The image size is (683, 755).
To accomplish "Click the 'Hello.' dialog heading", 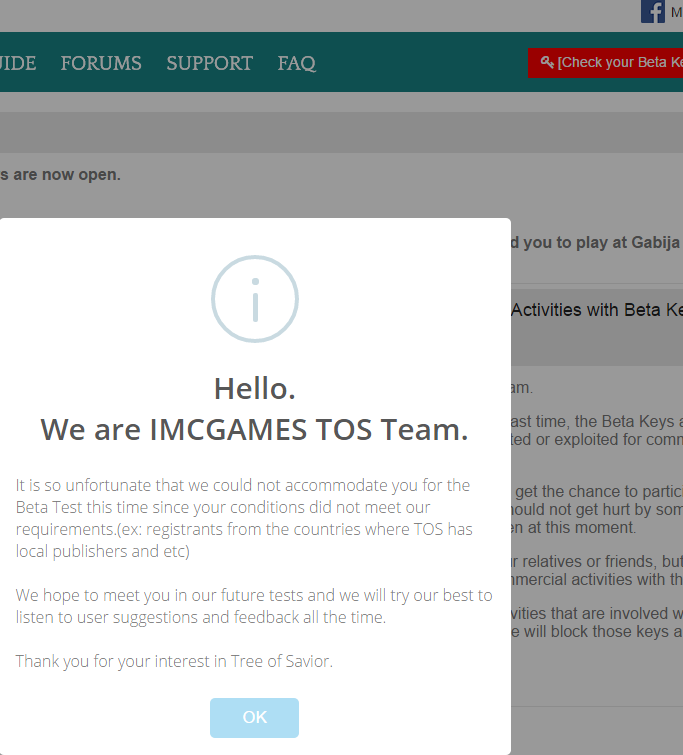I will (255, 388).
